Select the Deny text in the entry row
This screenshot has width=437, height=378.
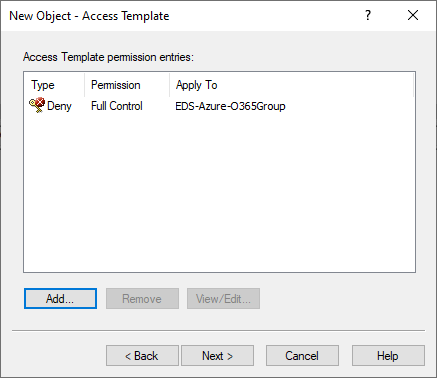click(59, 106)
